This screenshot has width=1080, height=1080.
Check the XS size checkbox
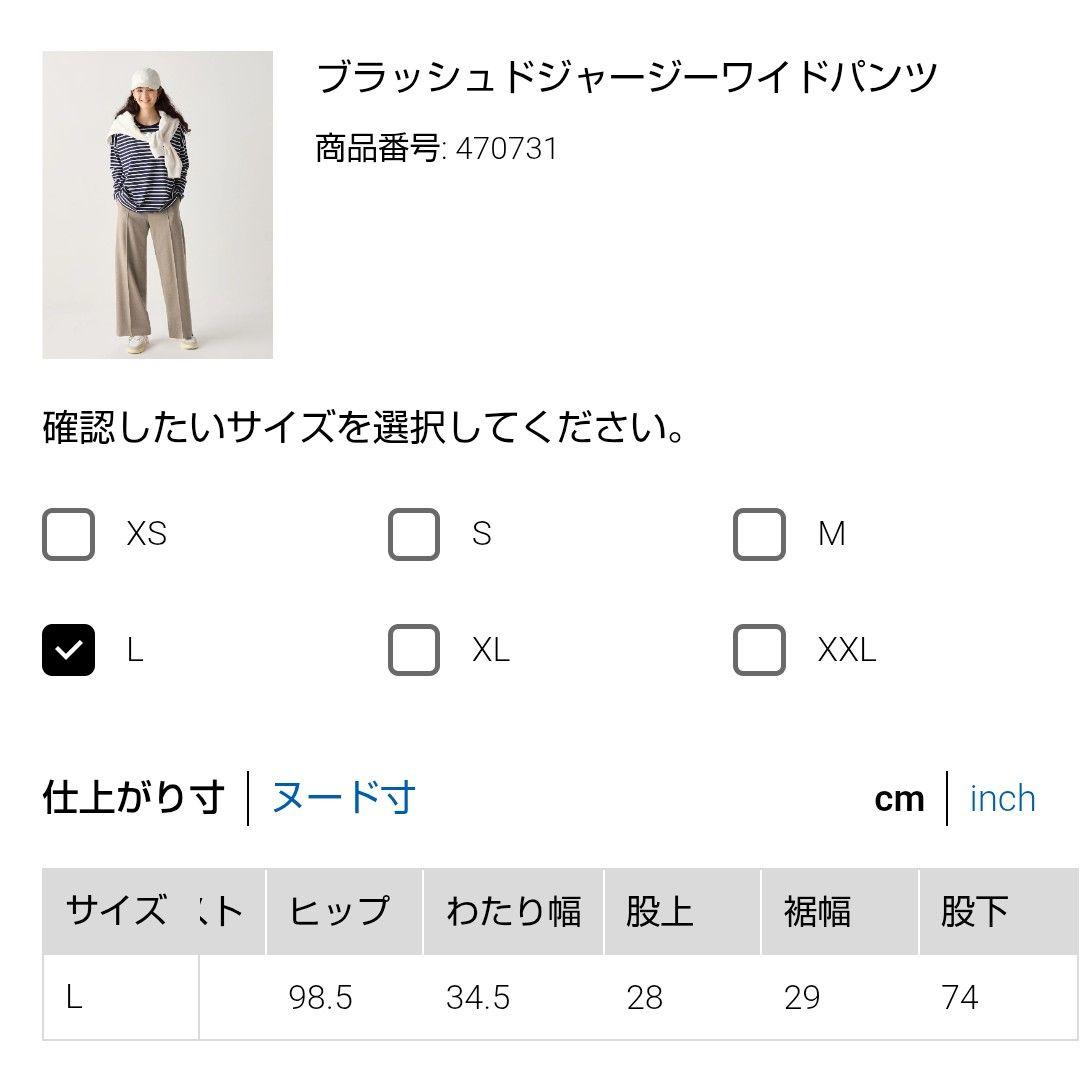68,534
